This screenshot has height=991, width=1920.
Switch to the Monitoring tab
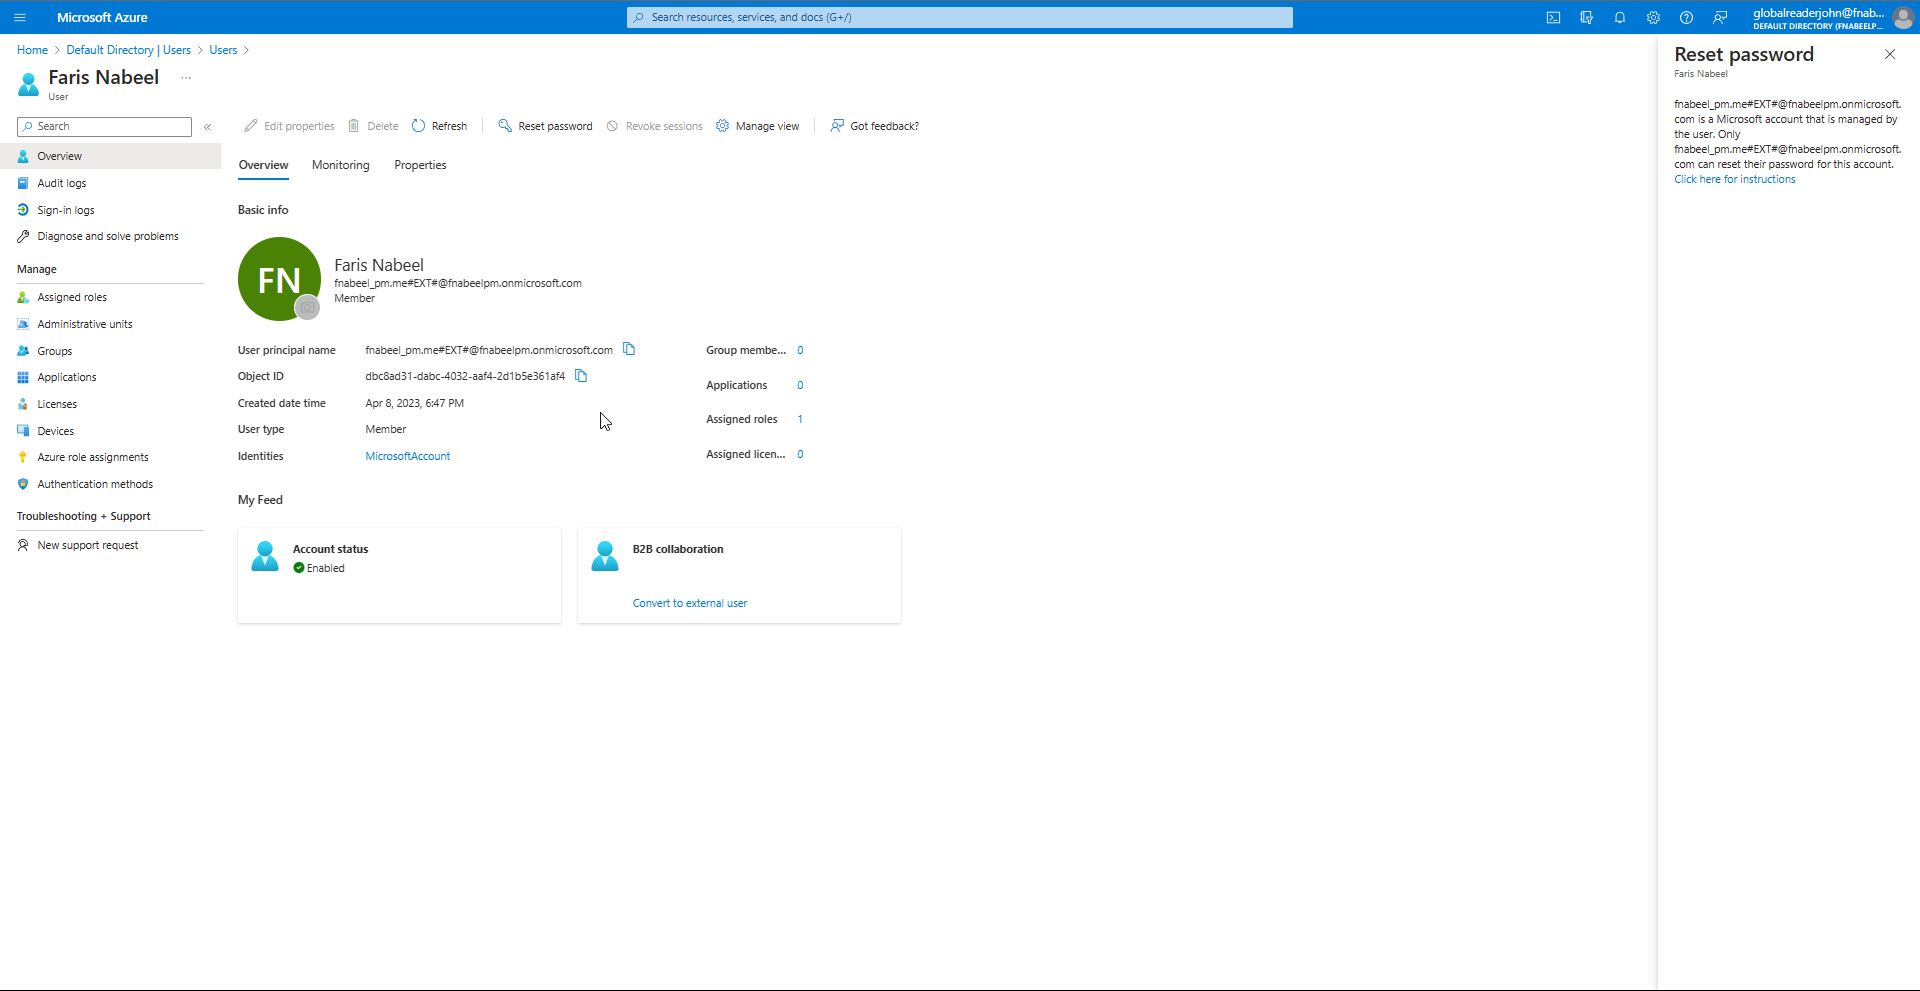coord(340,165)
